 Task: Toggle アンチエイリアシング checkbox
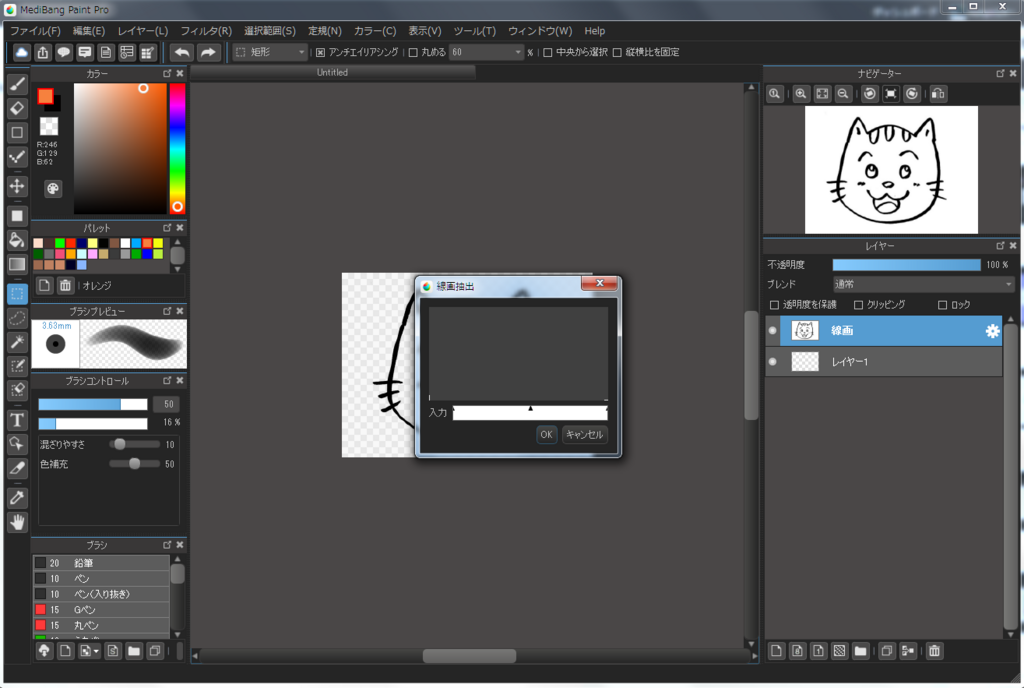coord(320,52)
